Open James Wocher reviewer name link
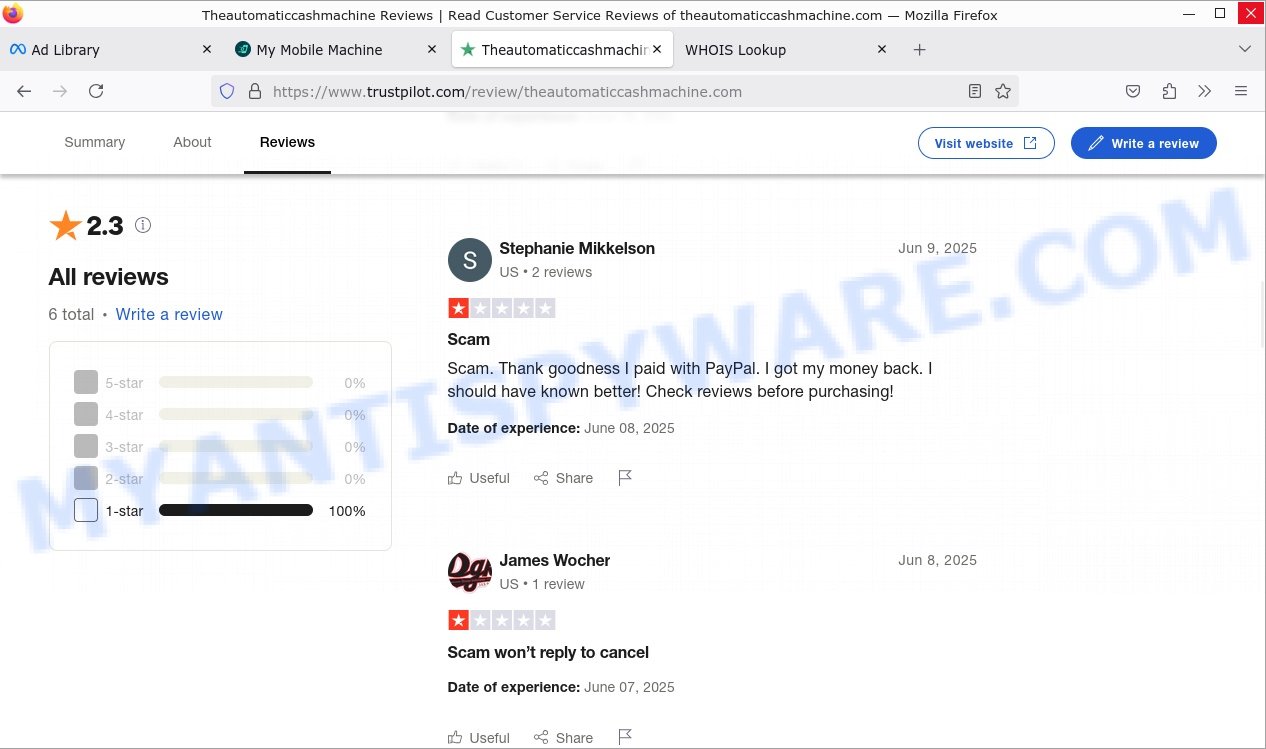 click(x=555, y=560)
